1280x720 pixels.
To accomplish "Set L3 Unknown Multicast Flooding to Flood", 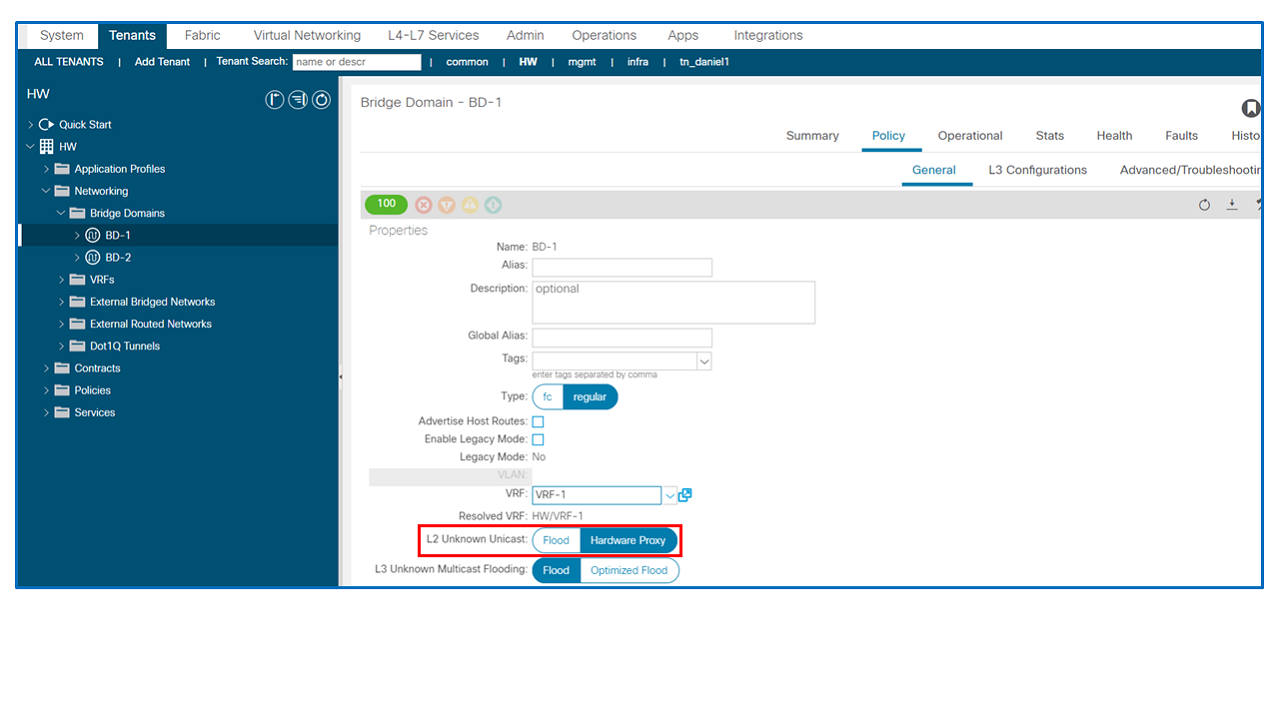I will click(556, 570).
